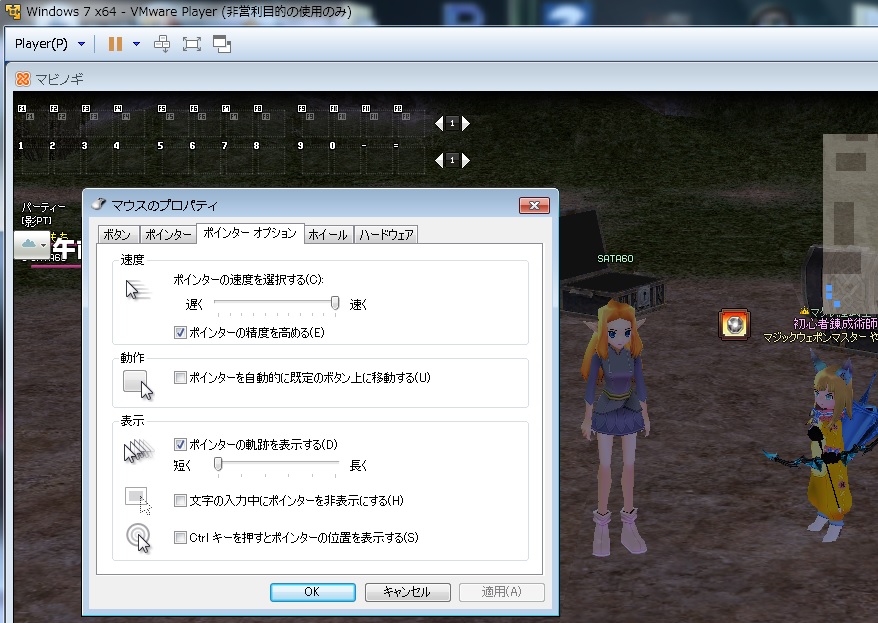The width and height of the screenshot is (878, 623).
Task: Click the pointer speed cursor icon
Action: point(137,289)
